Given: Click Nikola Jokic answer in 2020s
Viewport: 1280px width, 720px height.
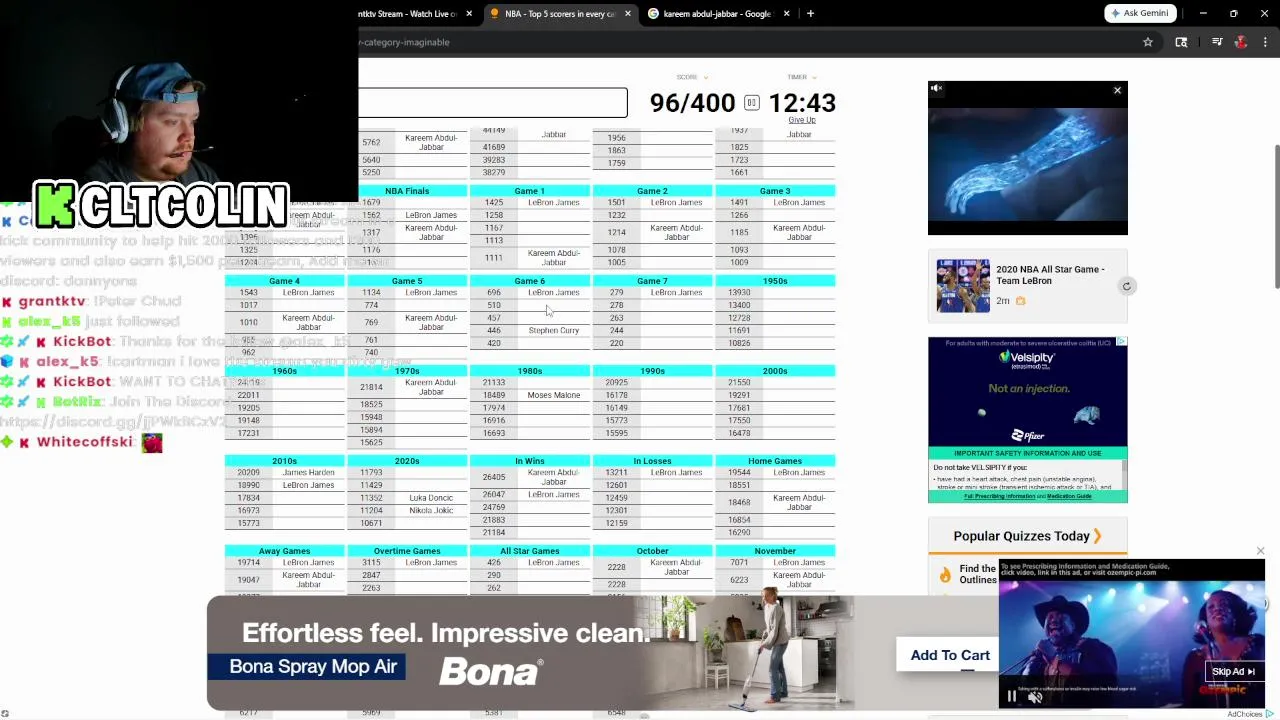Looking at the screenshot, I should 431,510.
